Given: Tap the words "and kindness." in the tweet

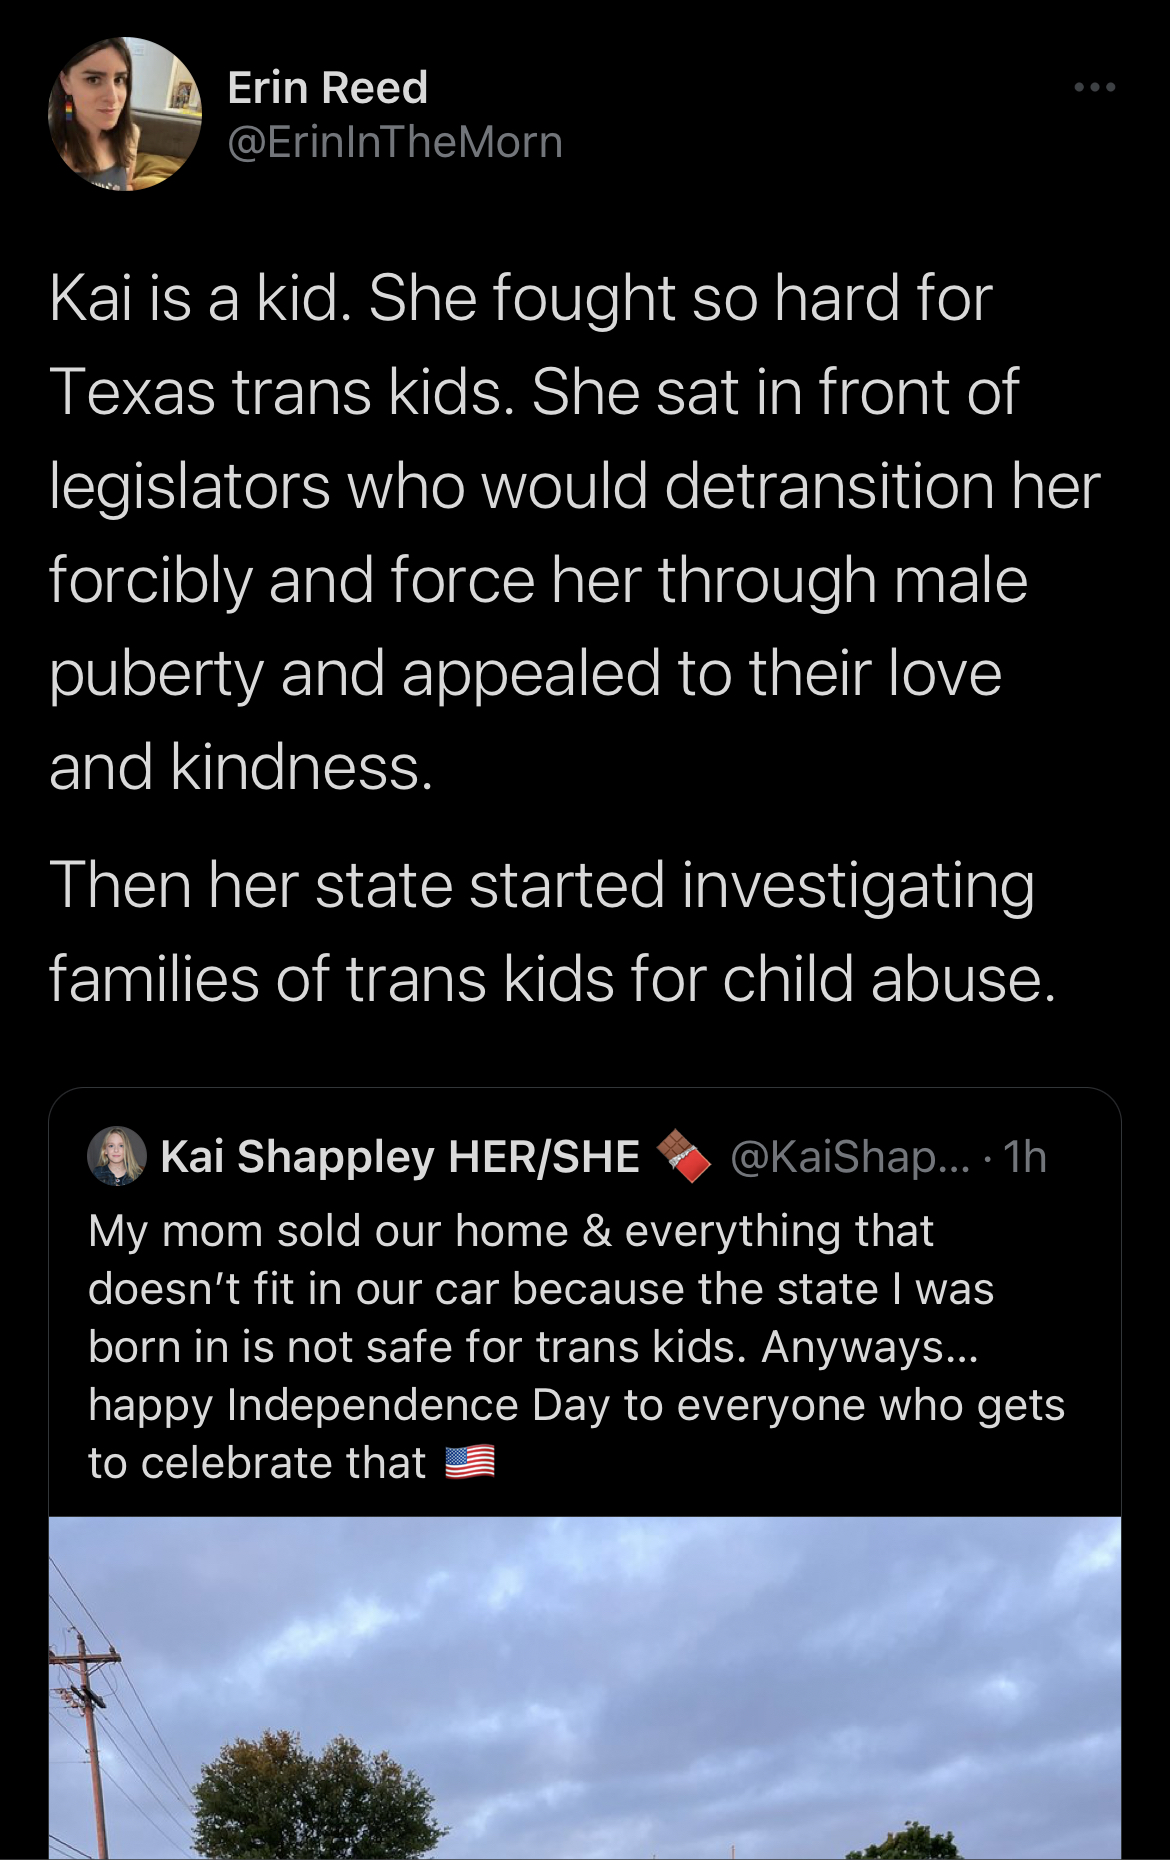Looking at the screenshot, I should pyautogui.click(x=241, y=767).
